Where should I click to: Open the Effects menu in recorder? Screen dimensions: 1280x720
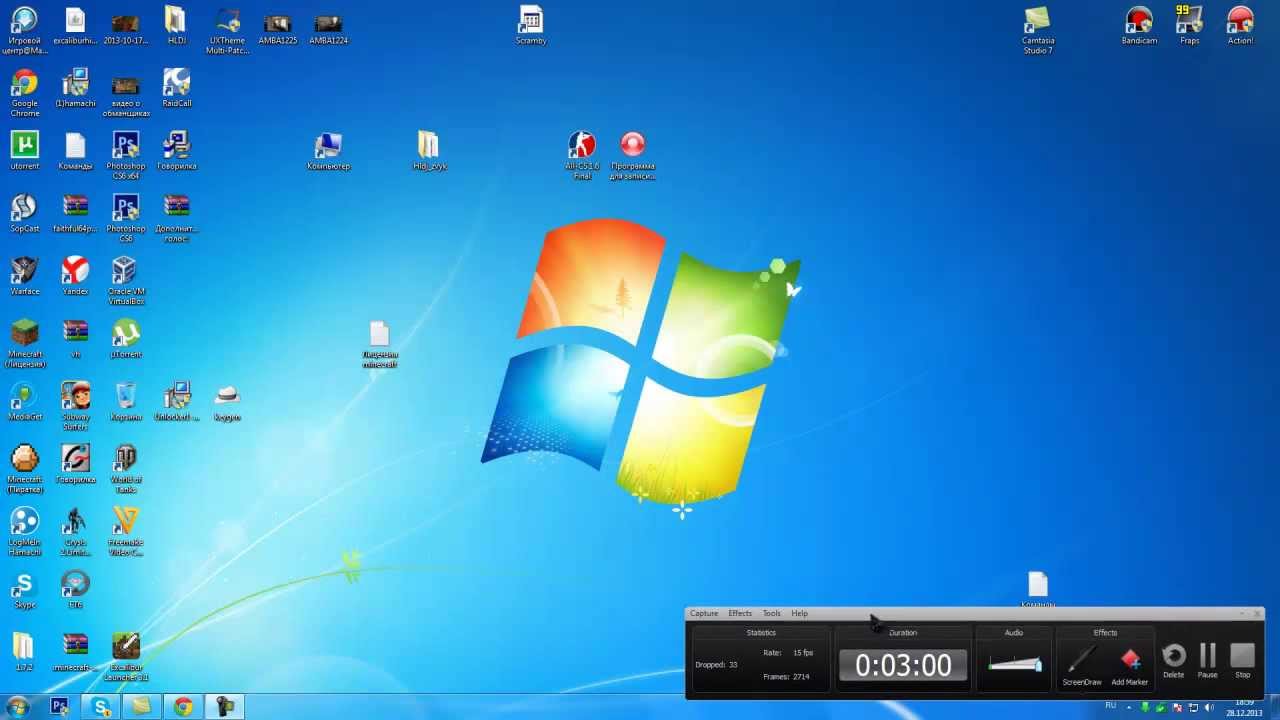[740, 613]
